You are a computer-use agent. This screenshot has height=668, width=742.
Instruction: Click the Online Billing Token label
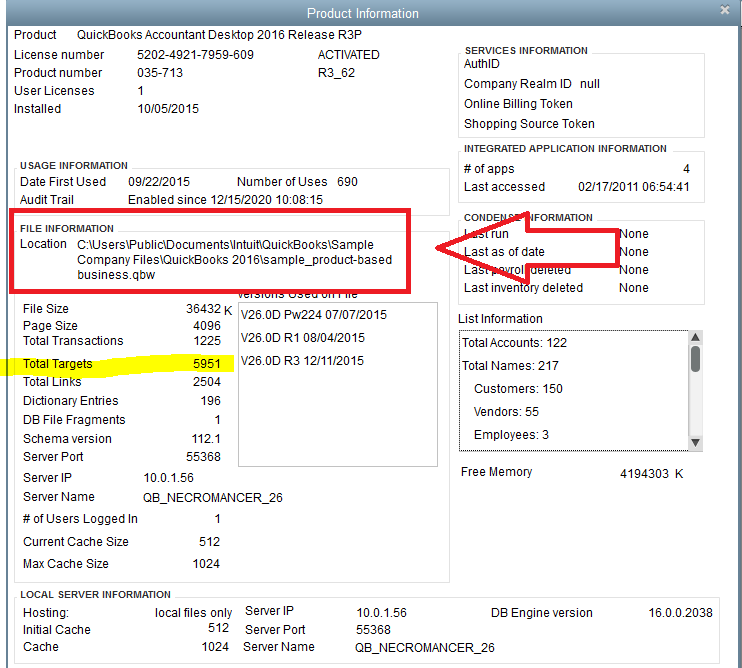click(x=518, y=104)
